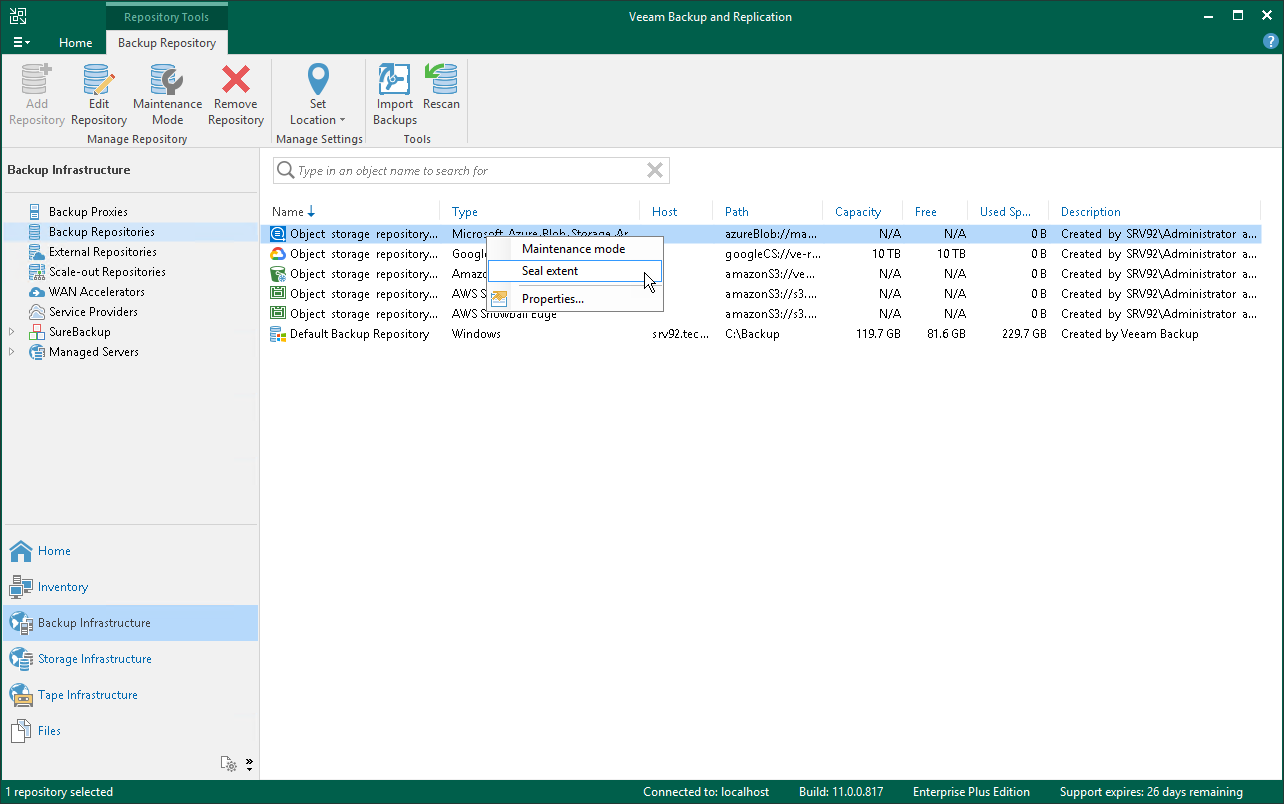1284x804 pixels.
Task: Switch to the Home ribbon tab
Action: click(x=75, y=43)
